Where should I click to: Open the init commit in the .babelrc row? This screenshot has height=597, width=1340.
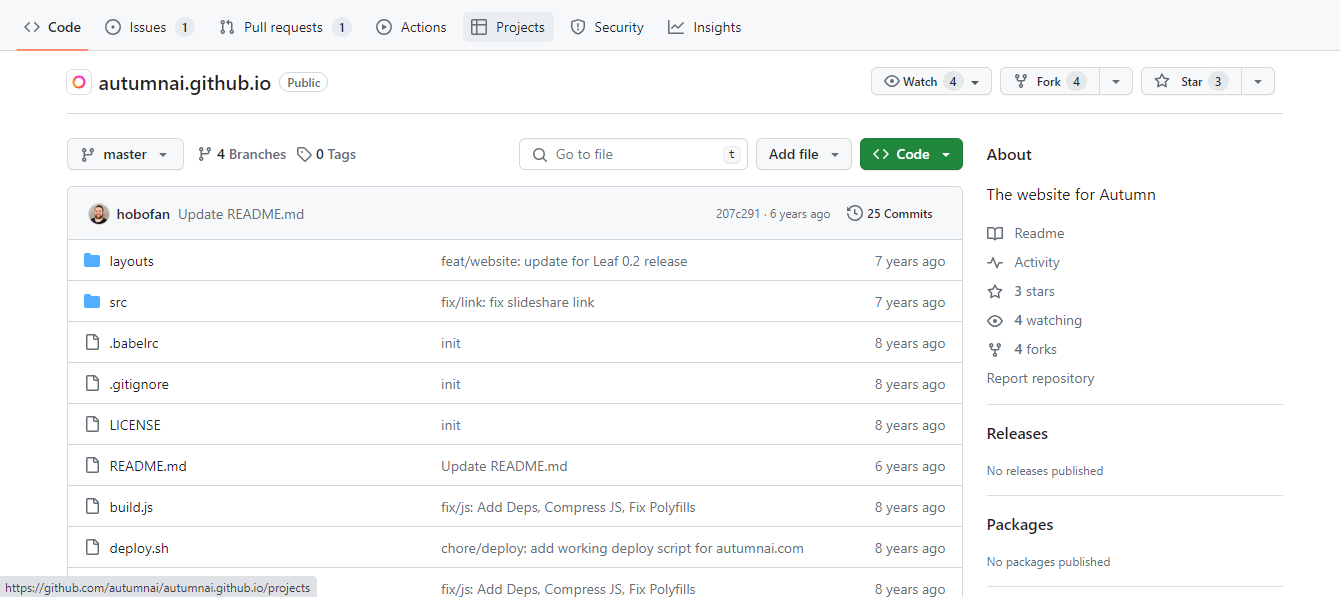(451, 343)
